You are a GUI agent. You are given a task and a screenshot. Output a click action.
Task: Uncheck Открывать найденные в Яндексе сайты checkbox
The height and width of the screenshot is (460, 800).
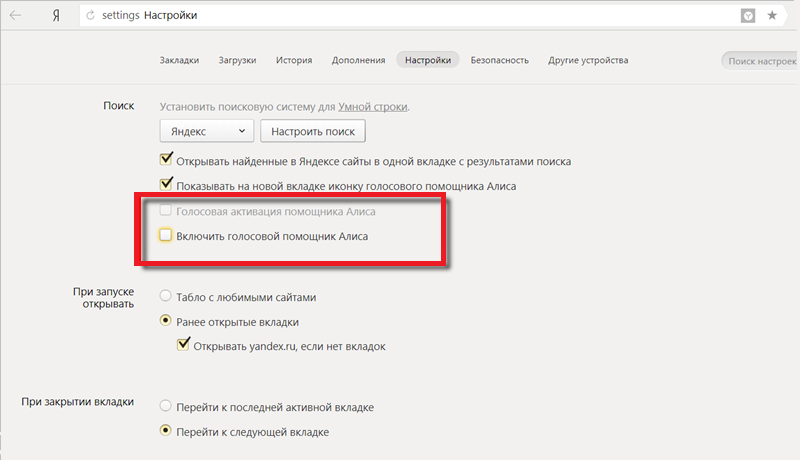166,159
